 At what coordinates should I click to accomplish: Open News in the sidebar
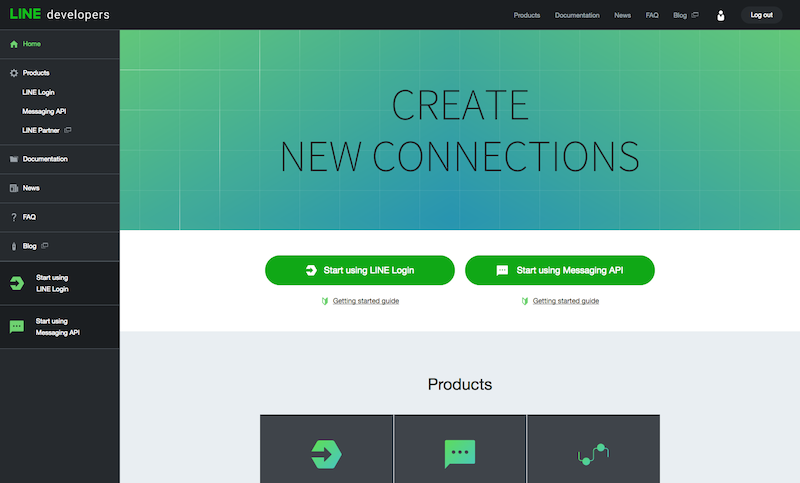[31, 188]
